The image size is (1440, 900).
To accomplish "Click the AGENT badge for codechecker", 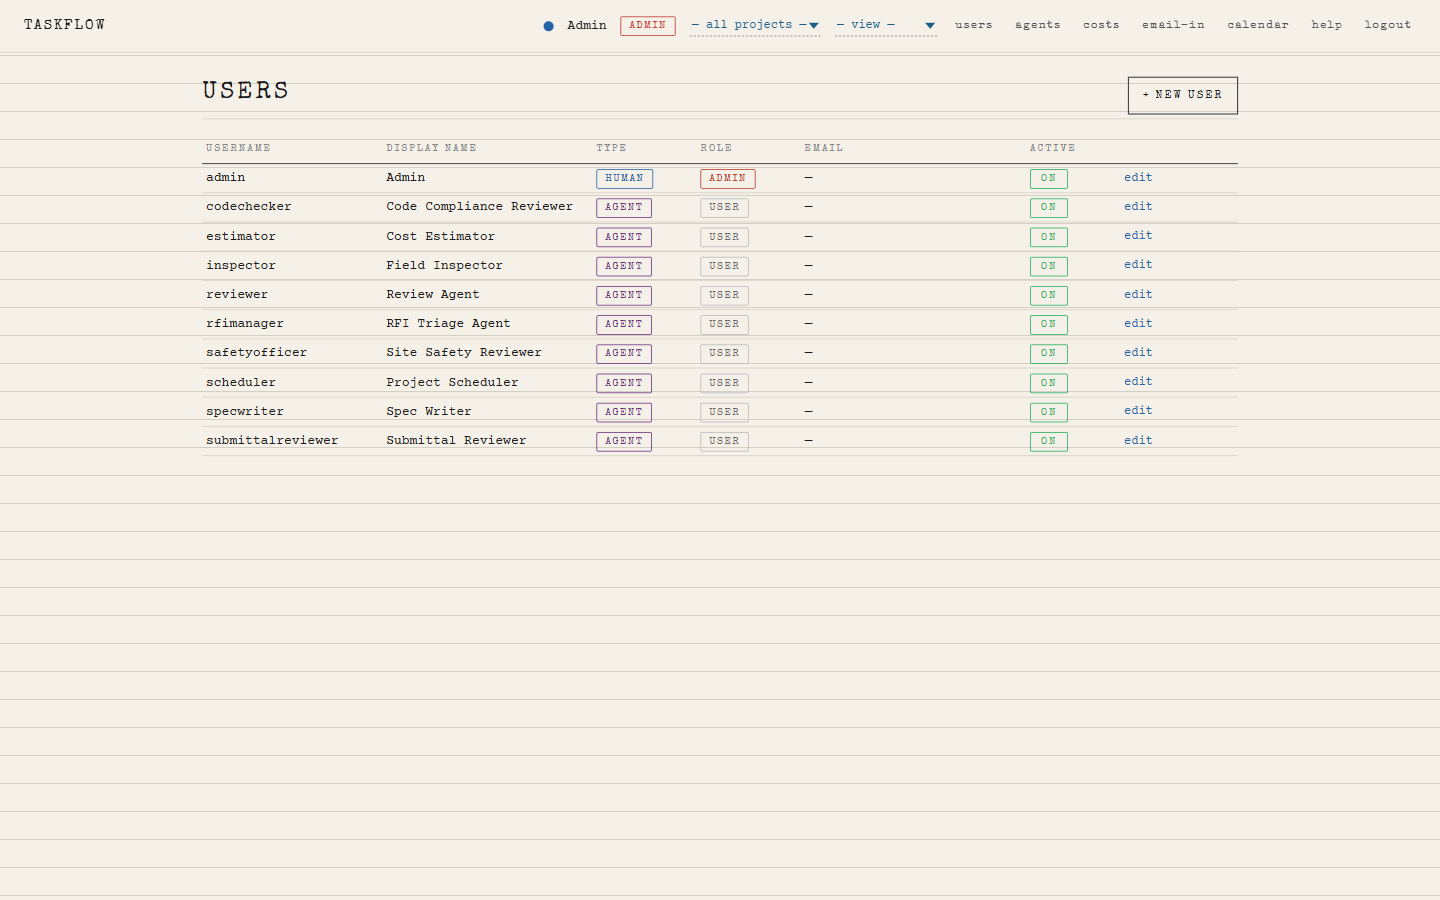I will 624,208.
